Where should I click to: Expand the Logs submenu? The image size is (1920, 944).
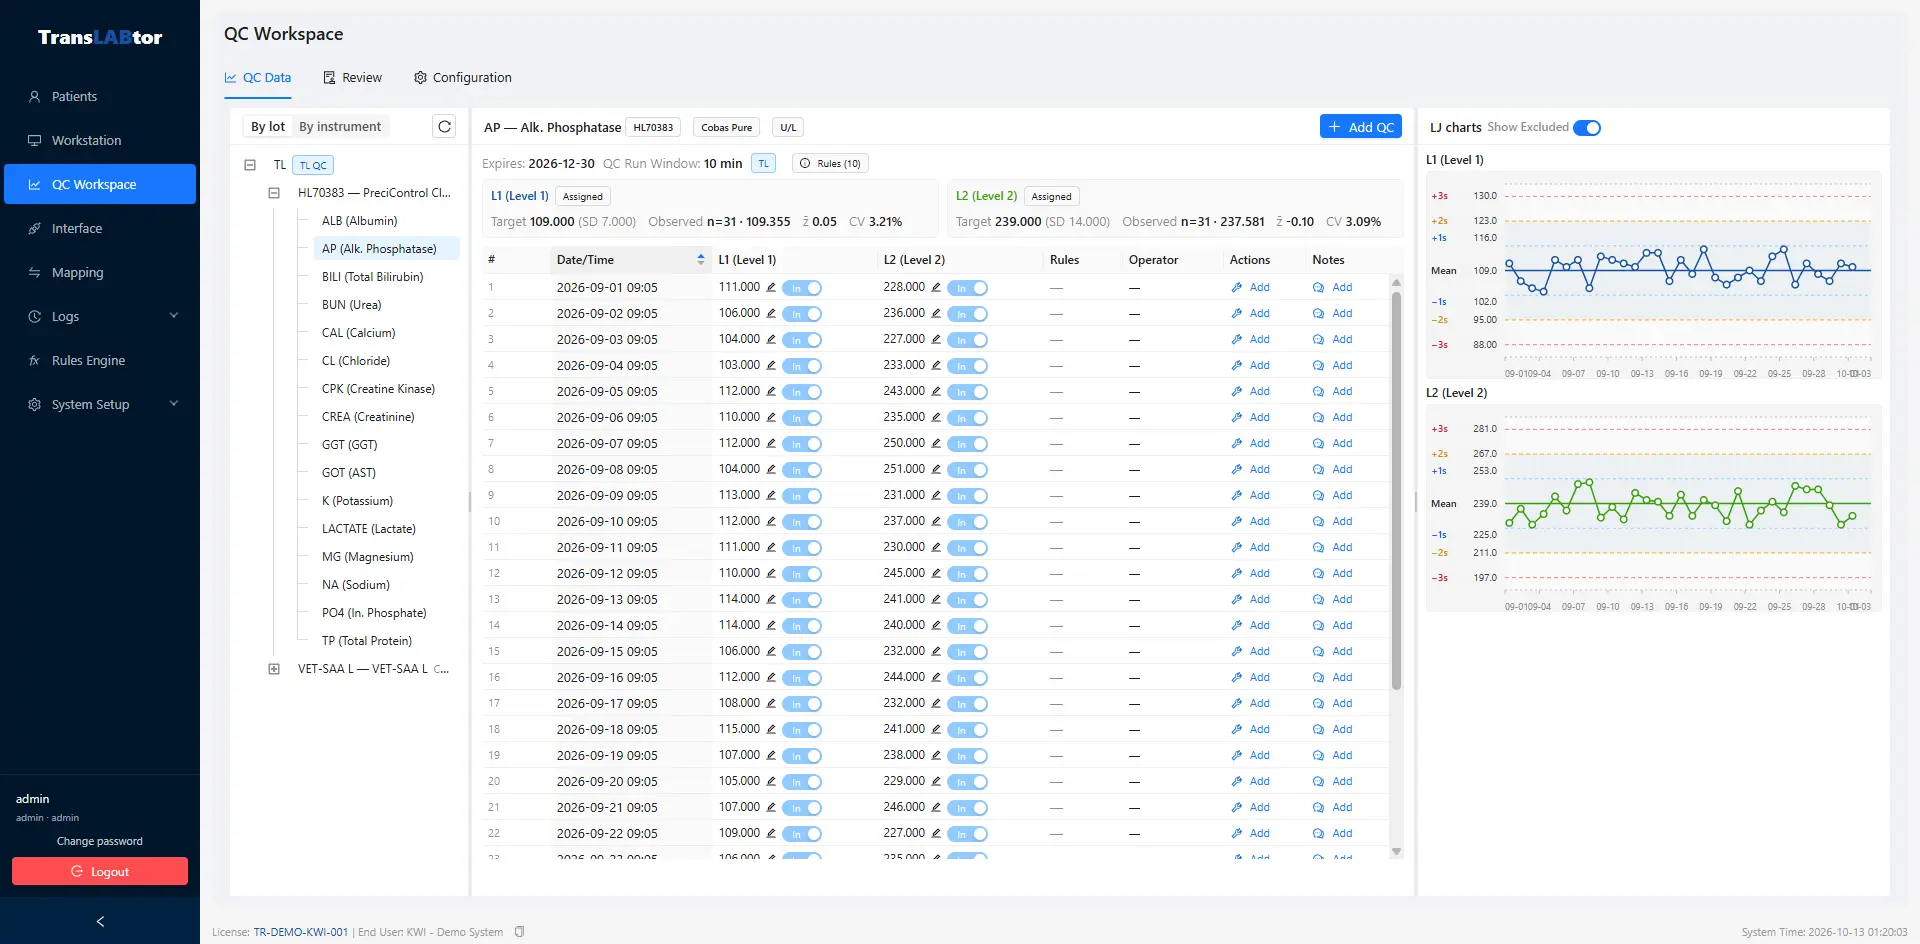pyautogui.click(x=174, y=317)
